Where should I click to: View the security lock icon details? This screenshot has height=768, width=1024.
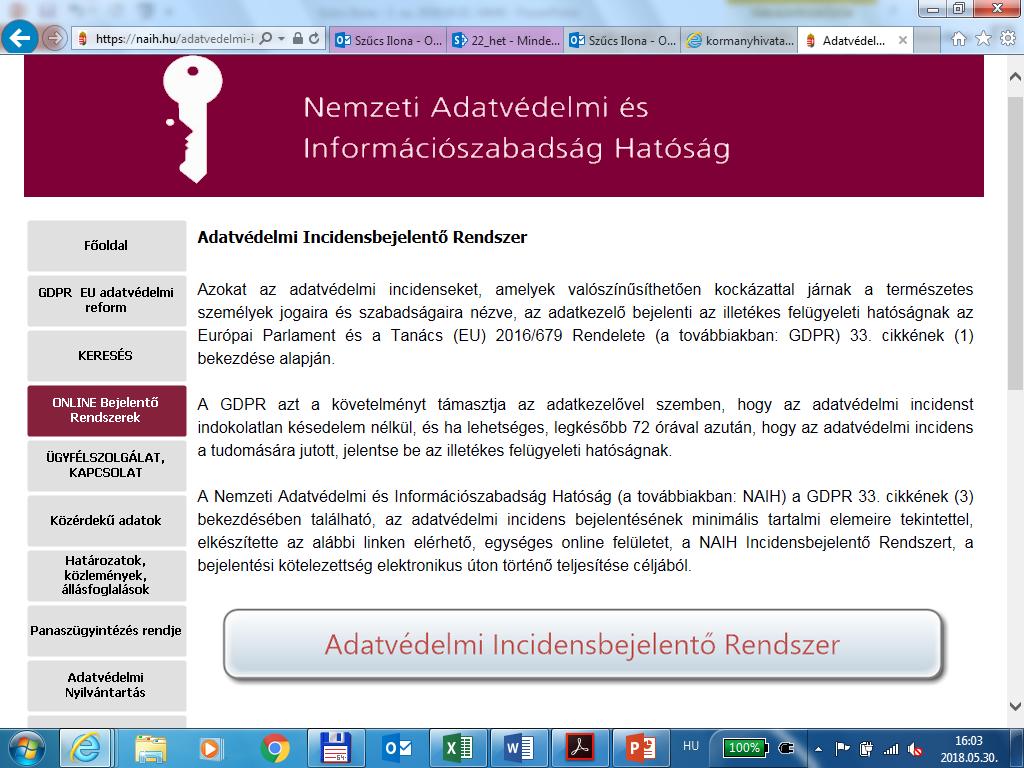point(298,39)
